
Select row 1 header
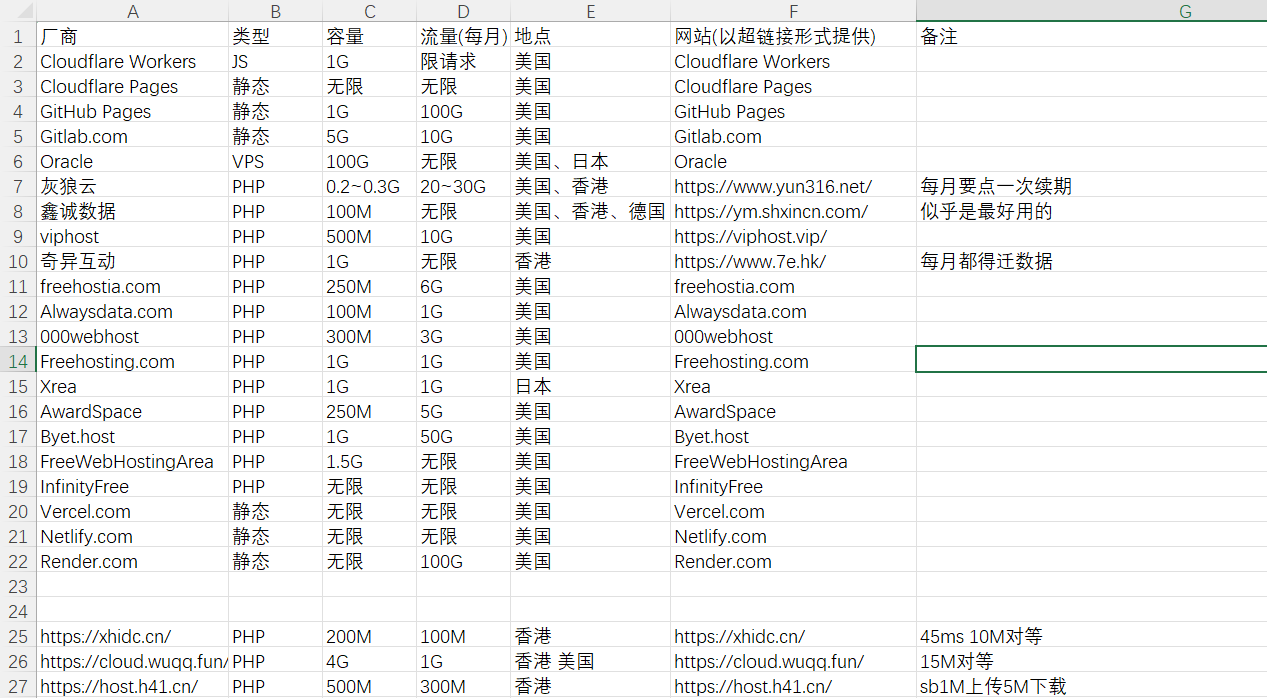click(x=18, y=36)
